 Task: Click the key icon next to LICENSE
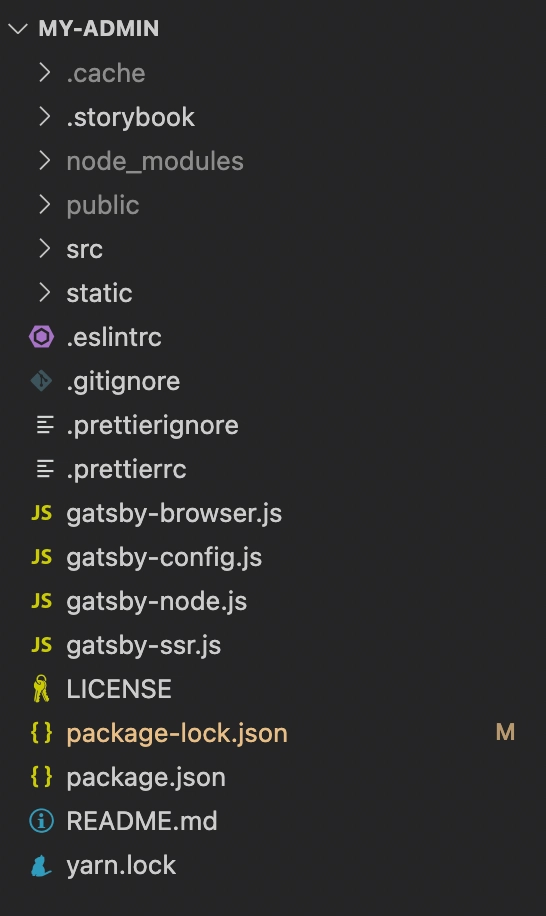coord(41,689)
